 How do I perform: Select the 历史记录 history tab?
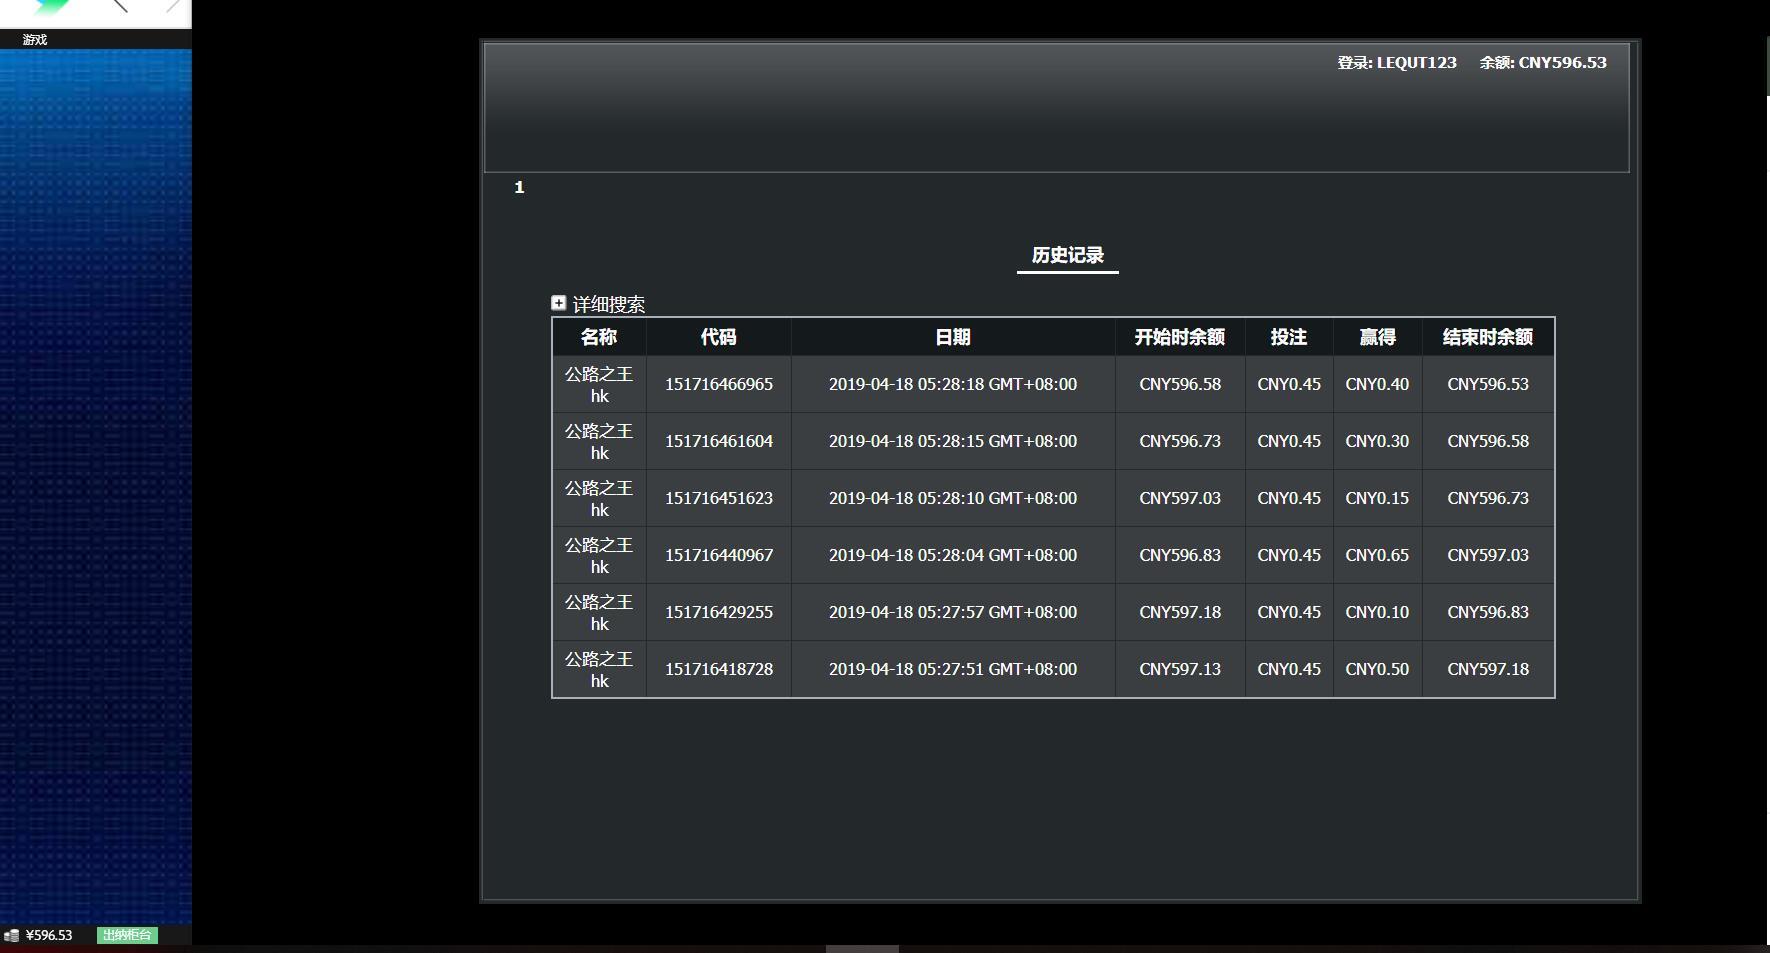[x=1067, y=255]
